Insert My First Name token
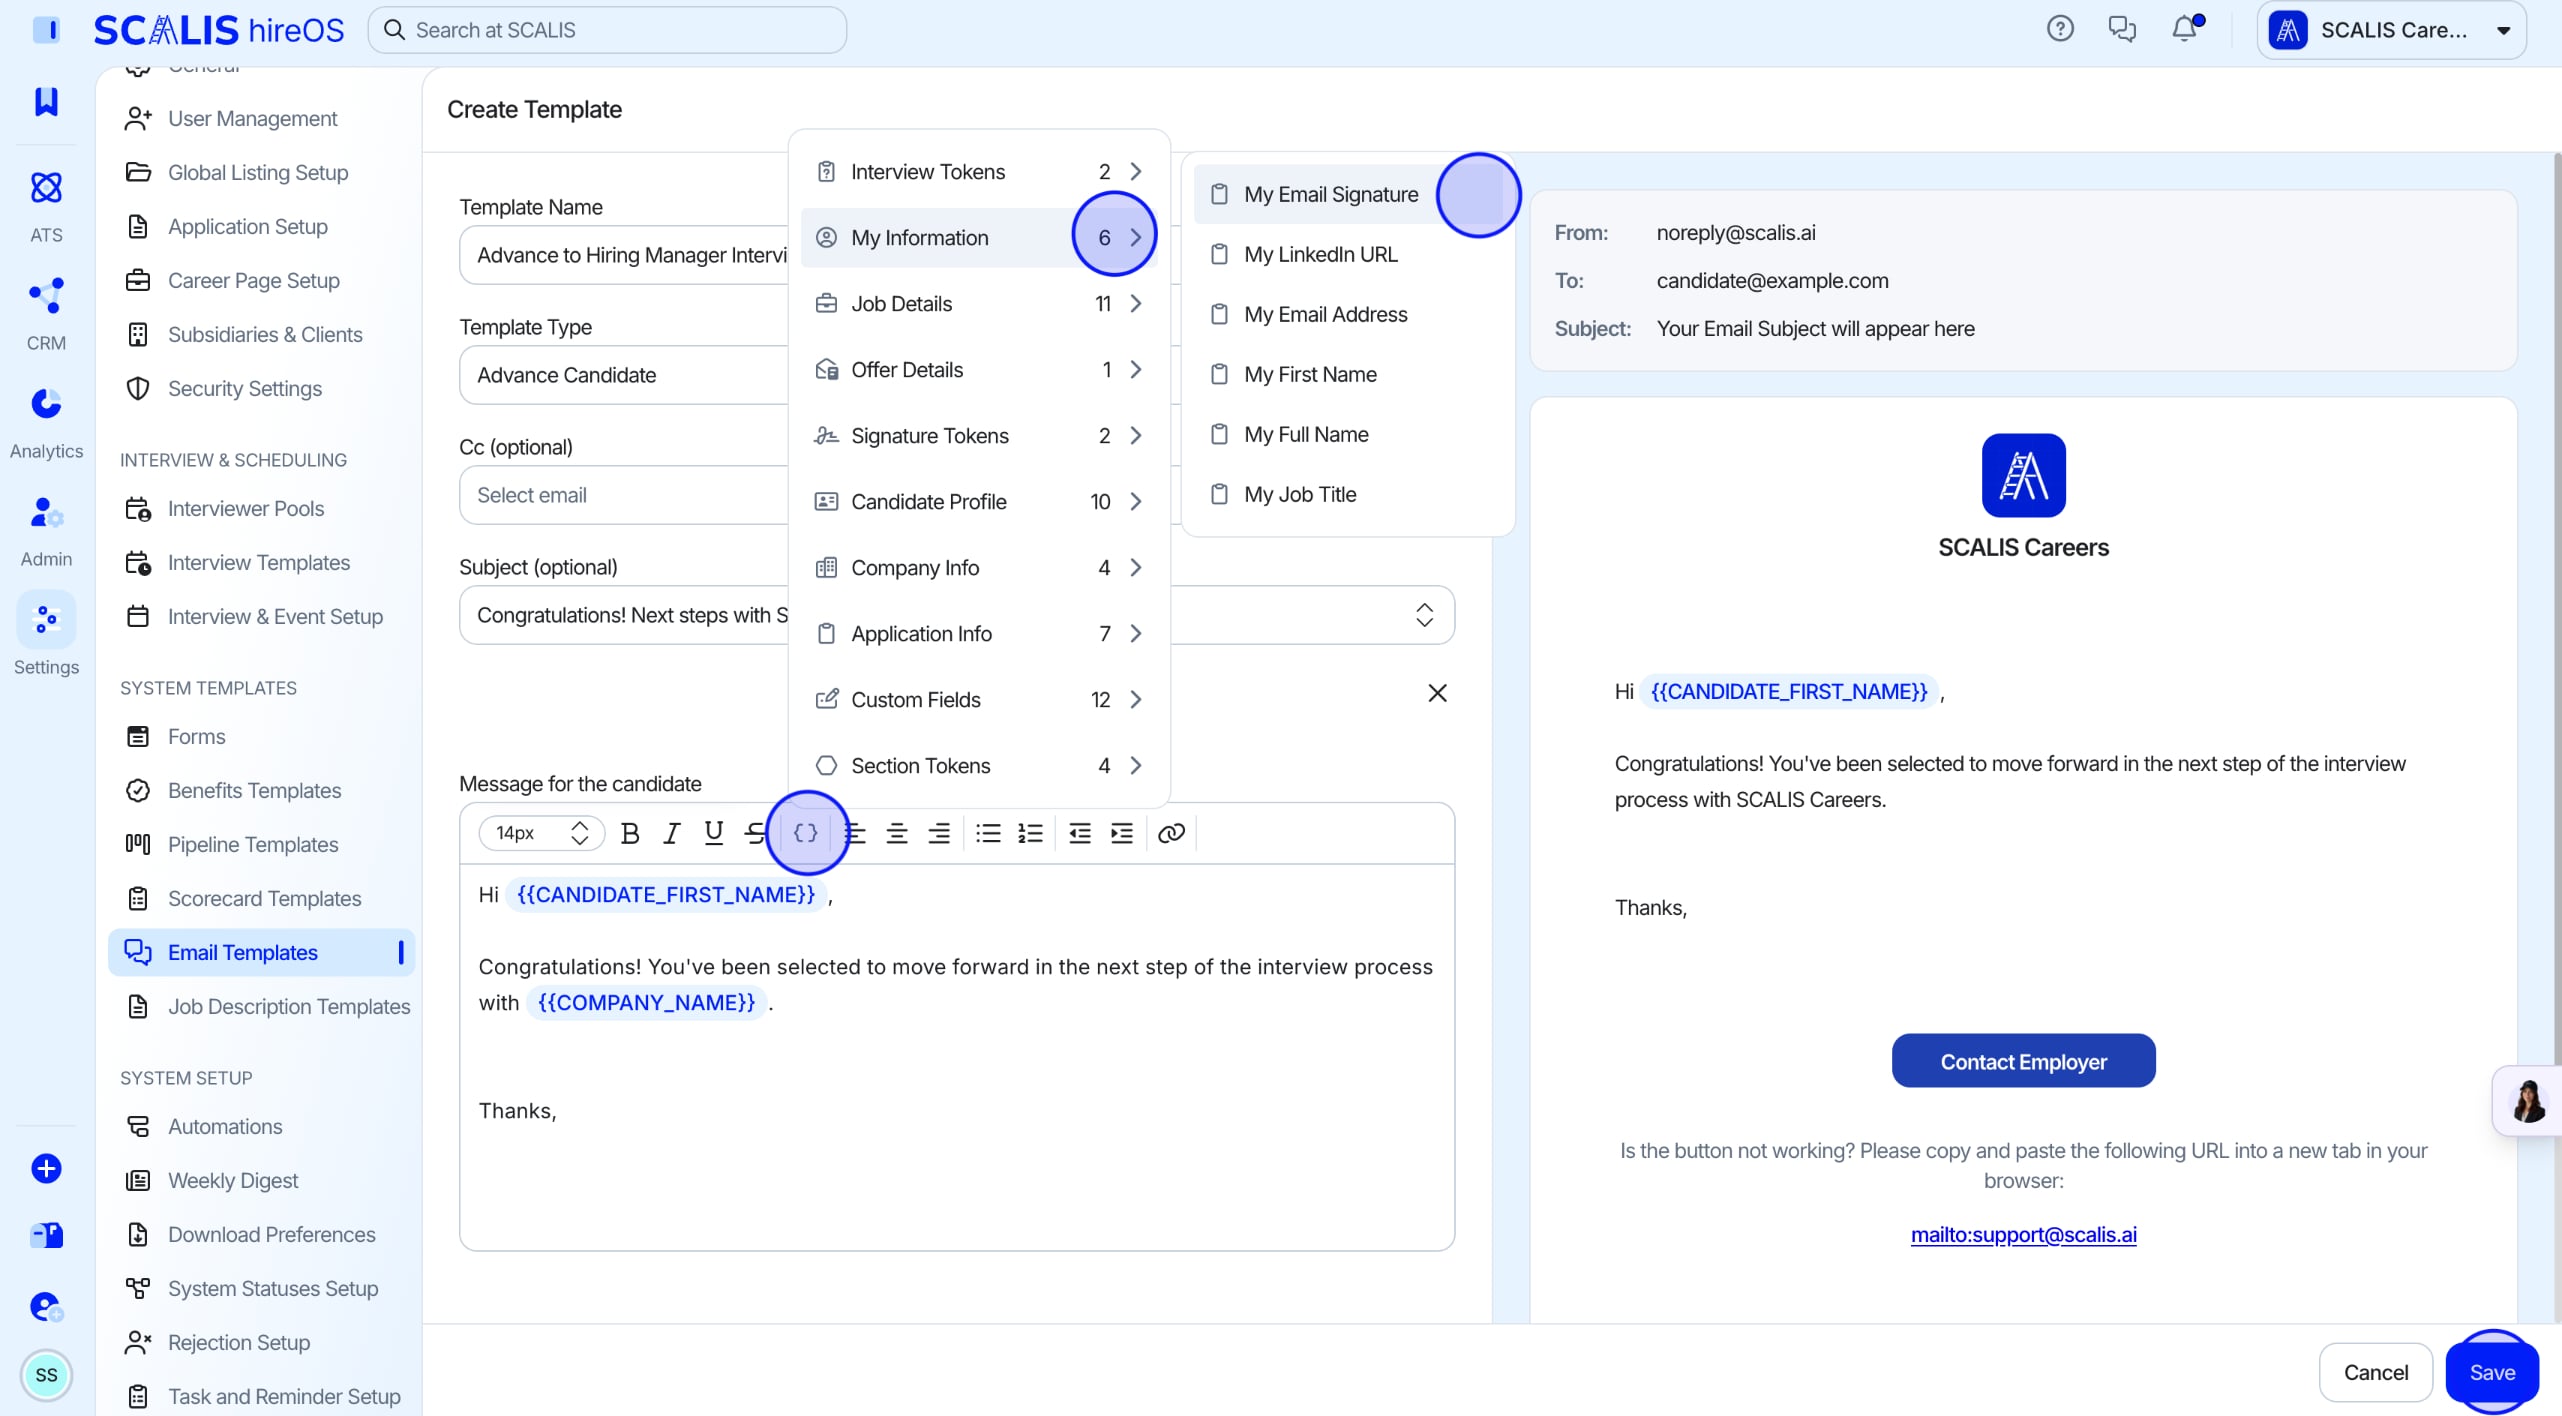Screen dimensions: 2562x1416 click(x=1348, y=374)
